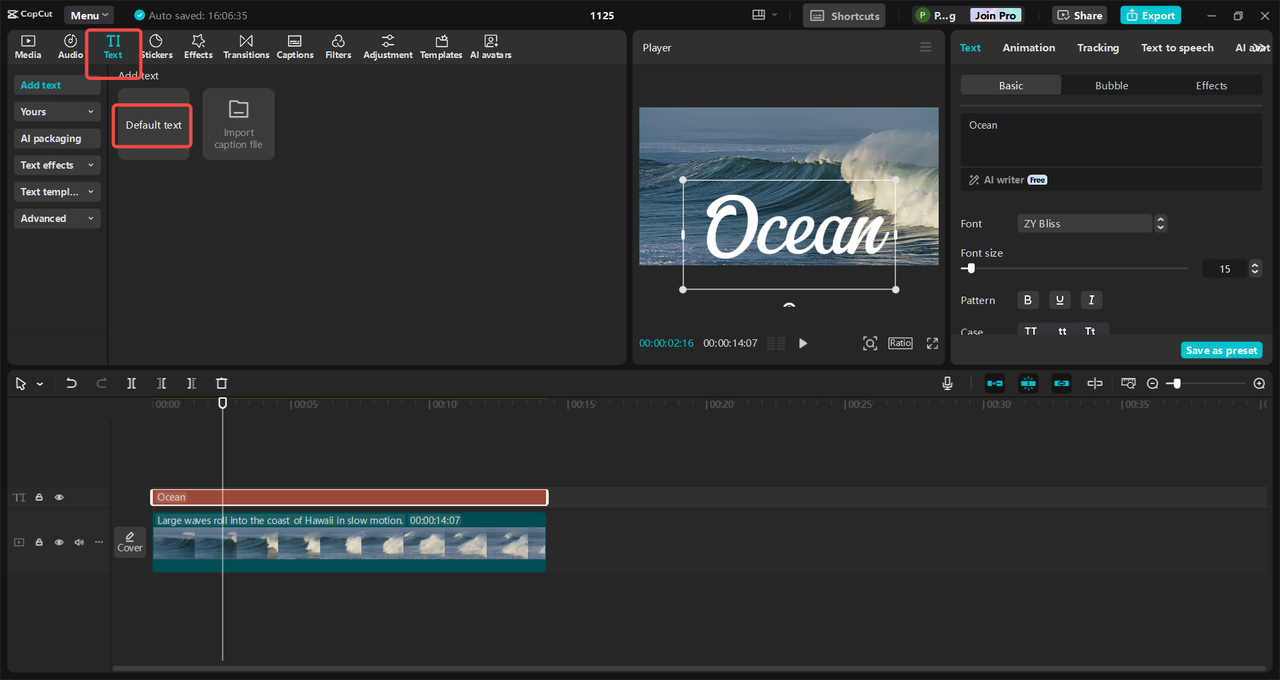Open the Menu dropdown

click(89, 16)
